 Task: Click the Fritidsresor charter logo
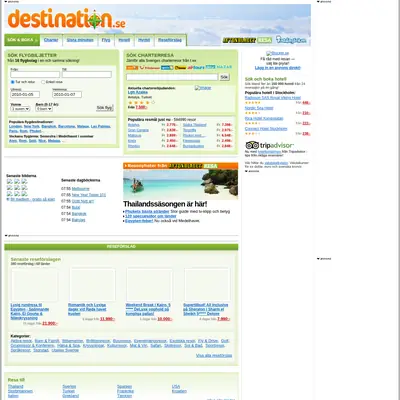[150, 68]
